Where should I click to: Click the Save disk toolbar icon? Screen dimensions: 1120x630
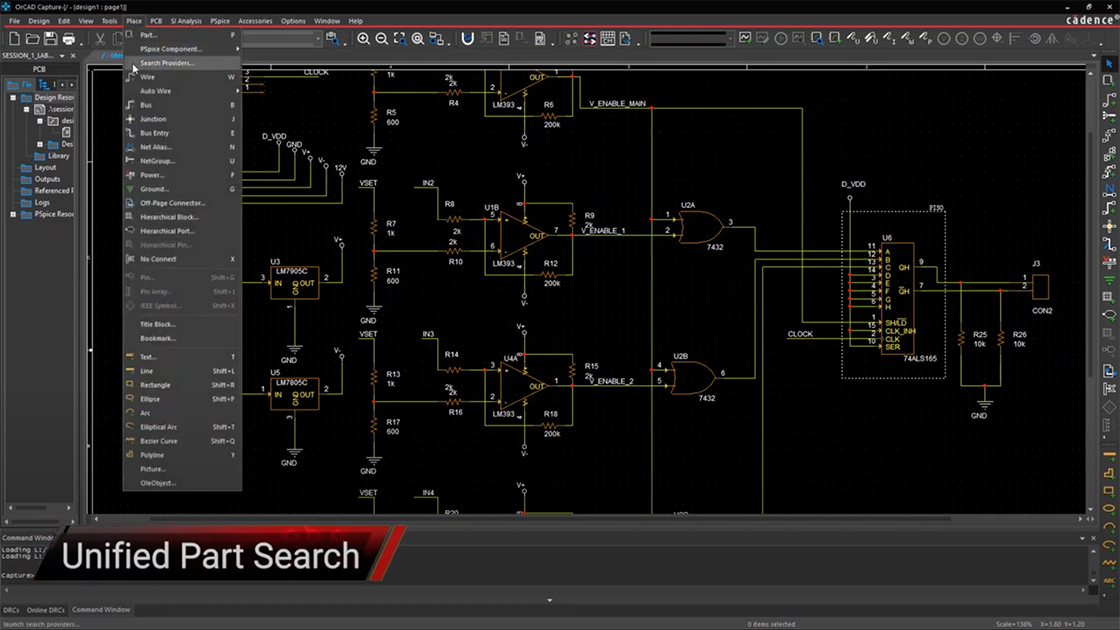50,39
